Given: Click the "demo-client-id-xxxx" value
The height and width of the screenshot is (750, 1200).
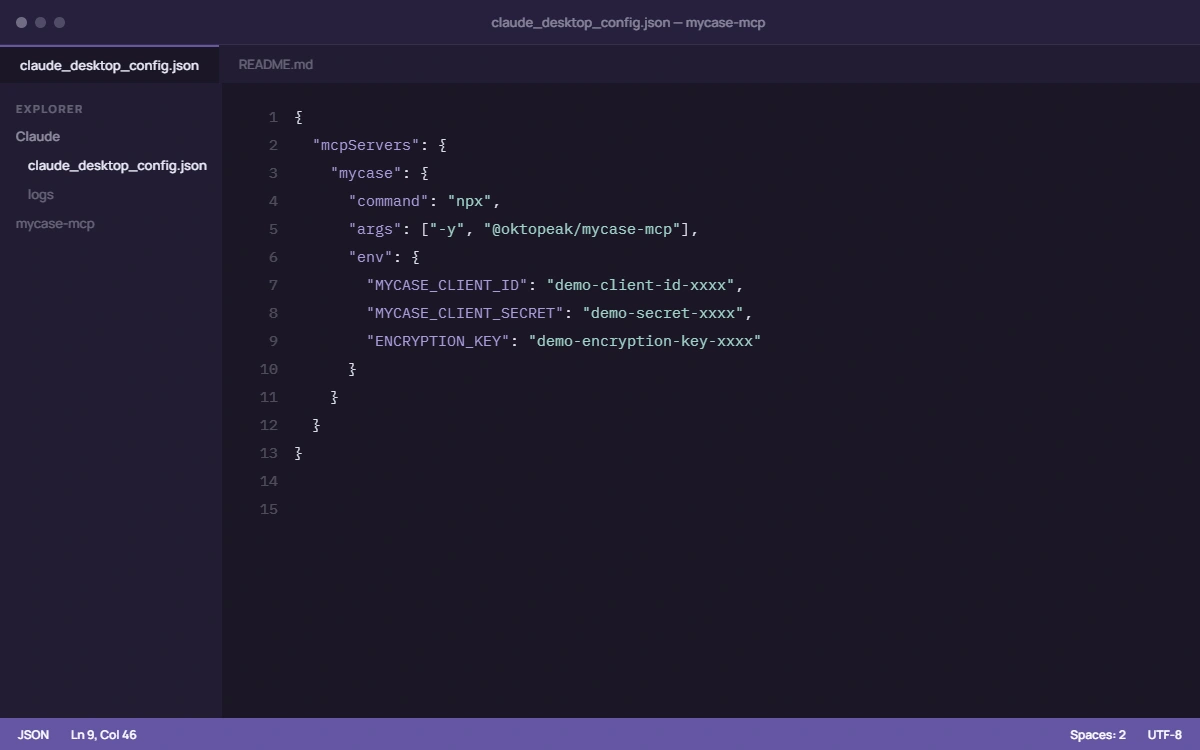Looking at the screenshot, I should click(639, 285).
